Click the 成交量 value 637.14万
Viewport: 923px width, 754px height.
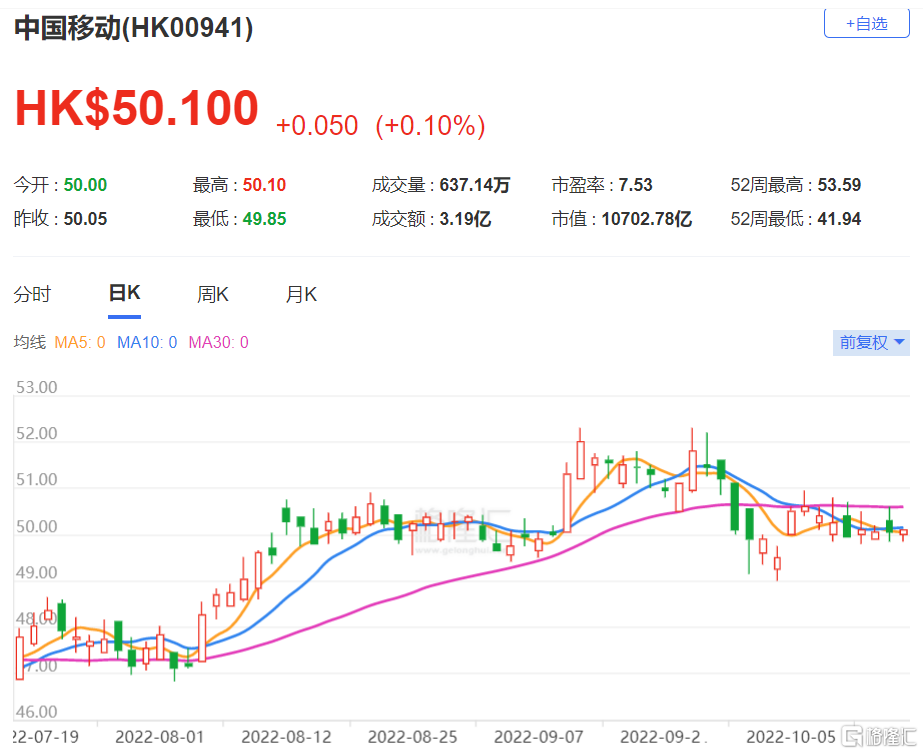click(x=474, y=185)
